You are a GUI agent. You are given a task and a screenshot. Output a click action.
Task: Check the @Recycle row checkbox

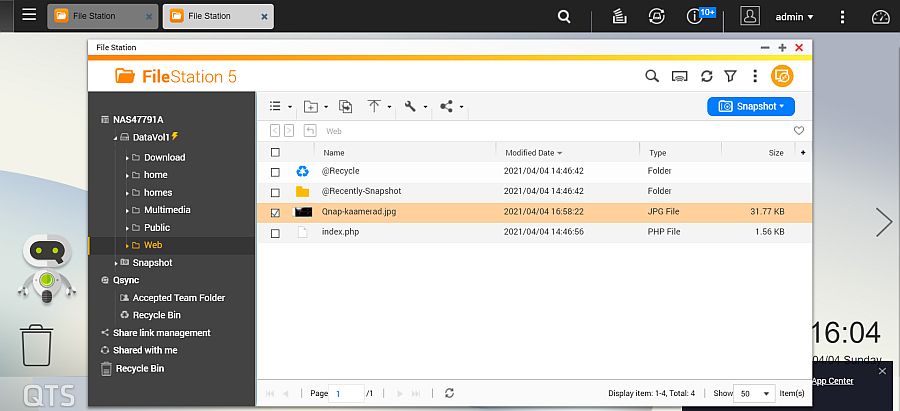pos(275,172)
